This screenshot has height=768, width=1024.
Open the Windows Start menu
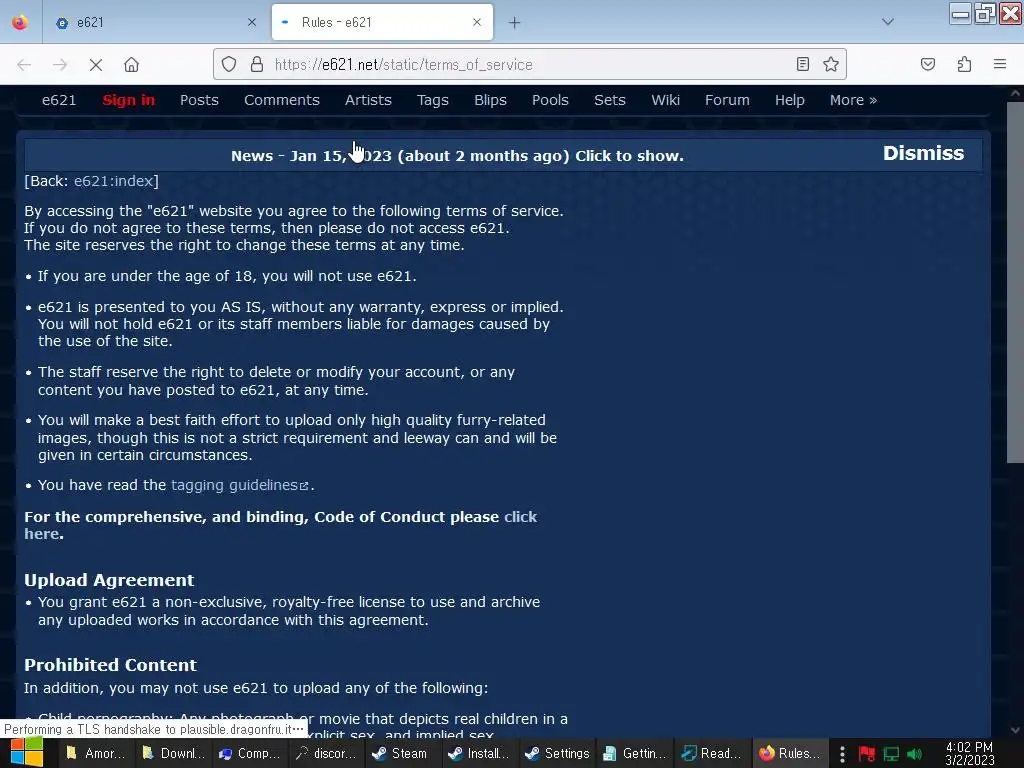point(26,753)
